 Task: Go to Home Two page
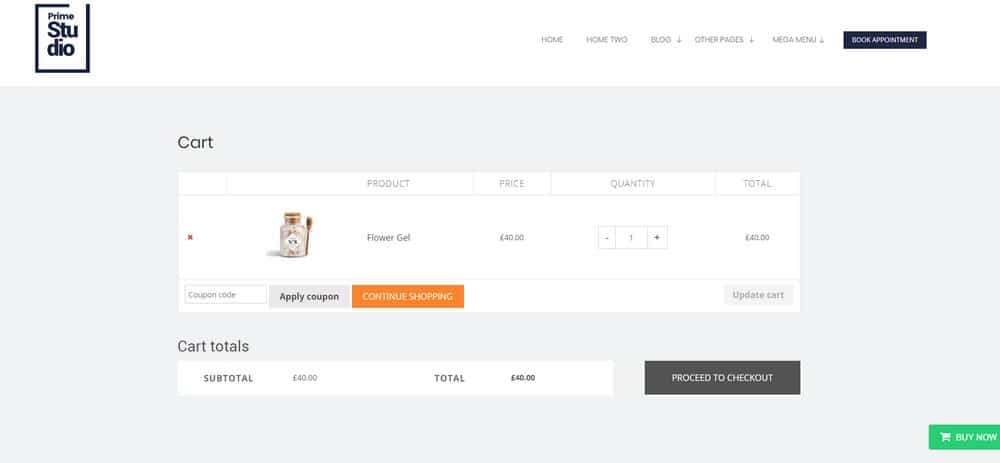pos(607,40)
